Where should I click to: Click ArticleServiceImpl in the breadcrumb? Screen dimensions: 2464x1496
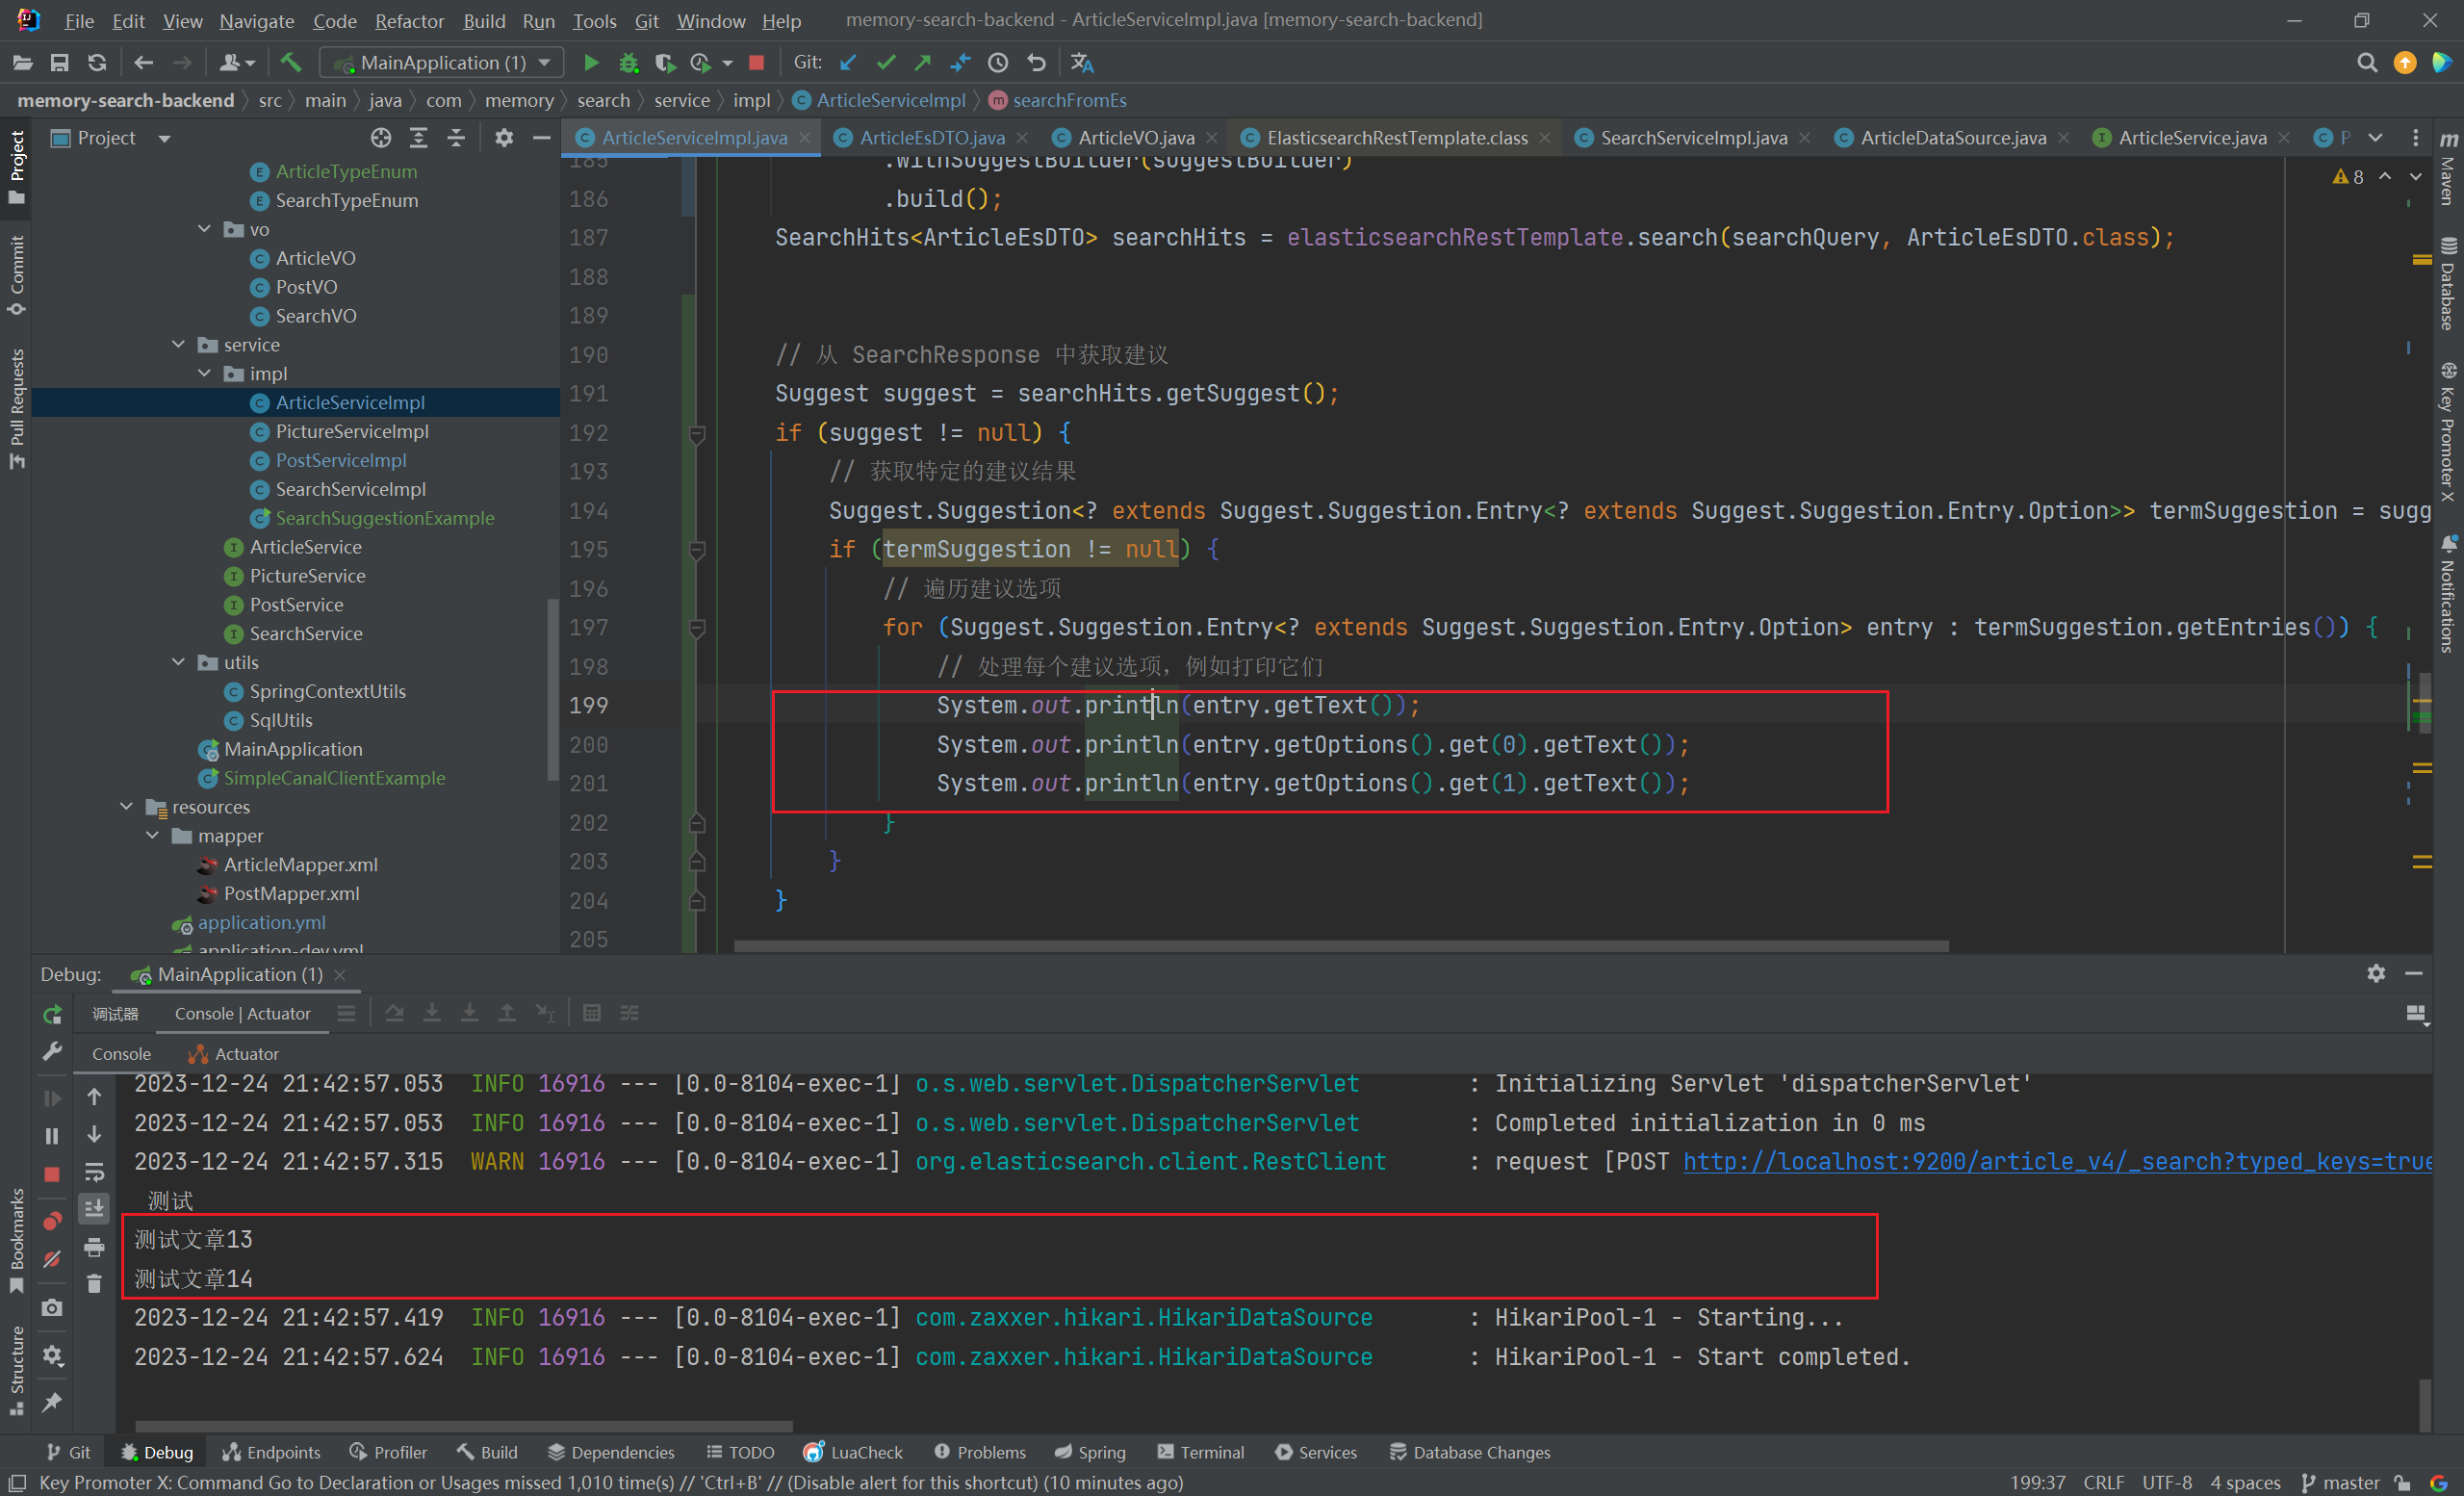coord(880,100)
